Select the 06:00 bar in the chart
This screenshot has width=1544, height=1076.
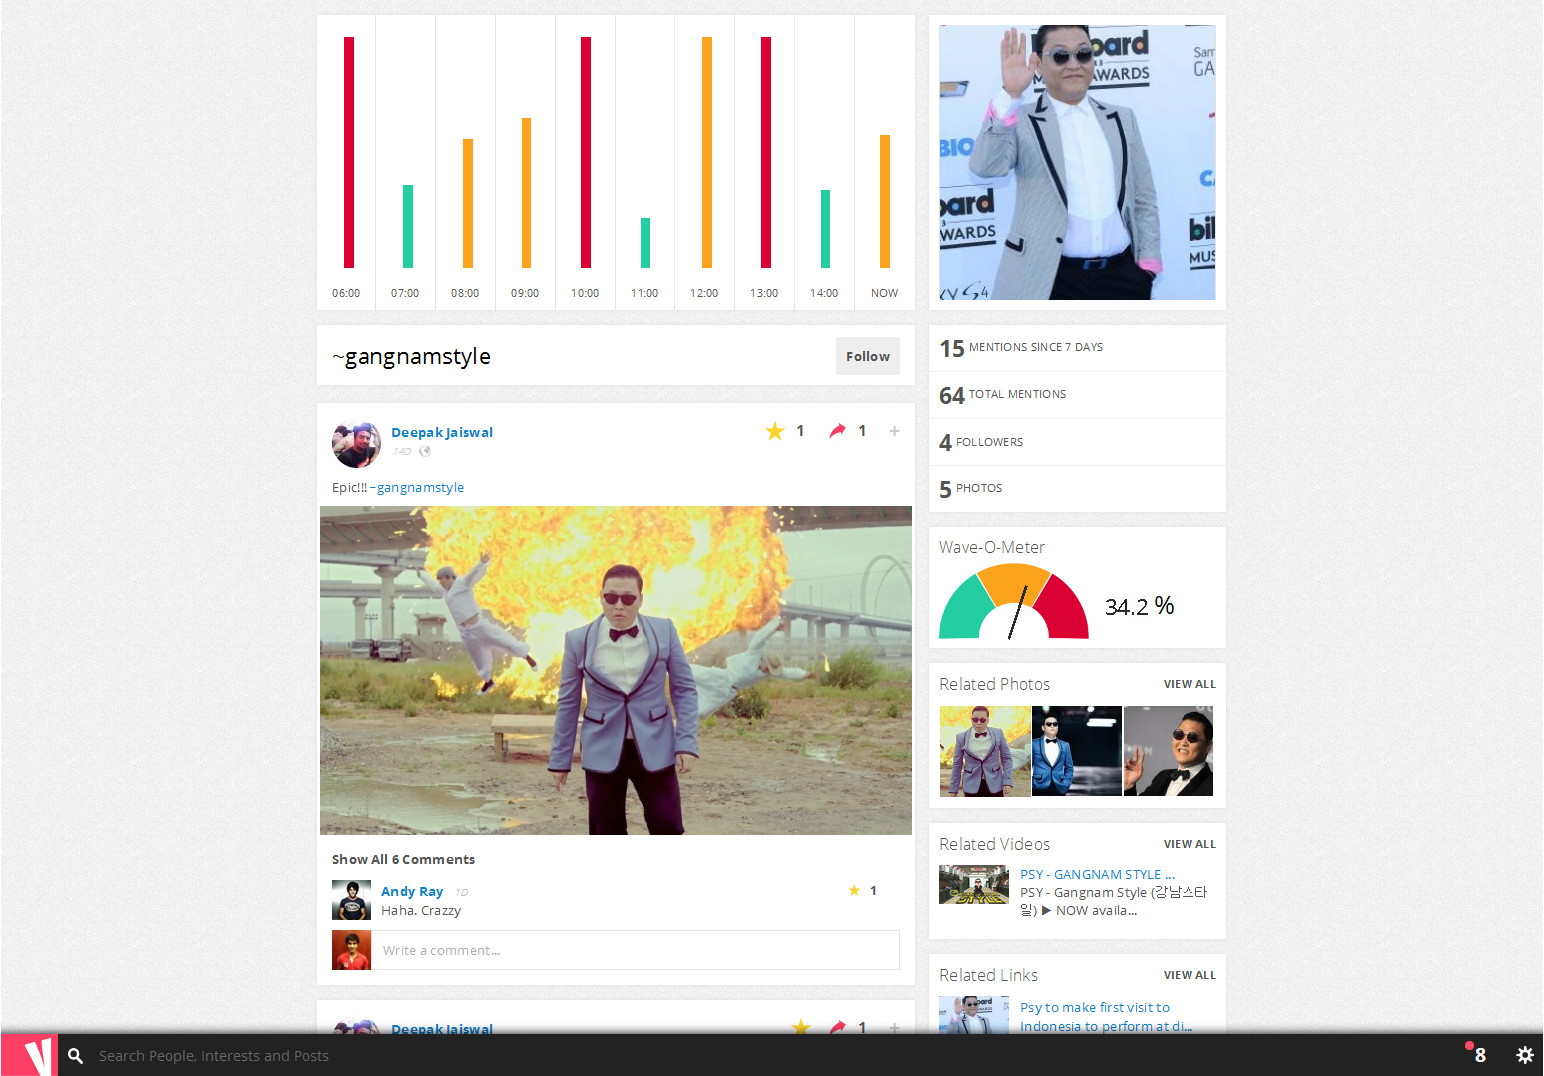pyautogui.click(x=349, y=152)
